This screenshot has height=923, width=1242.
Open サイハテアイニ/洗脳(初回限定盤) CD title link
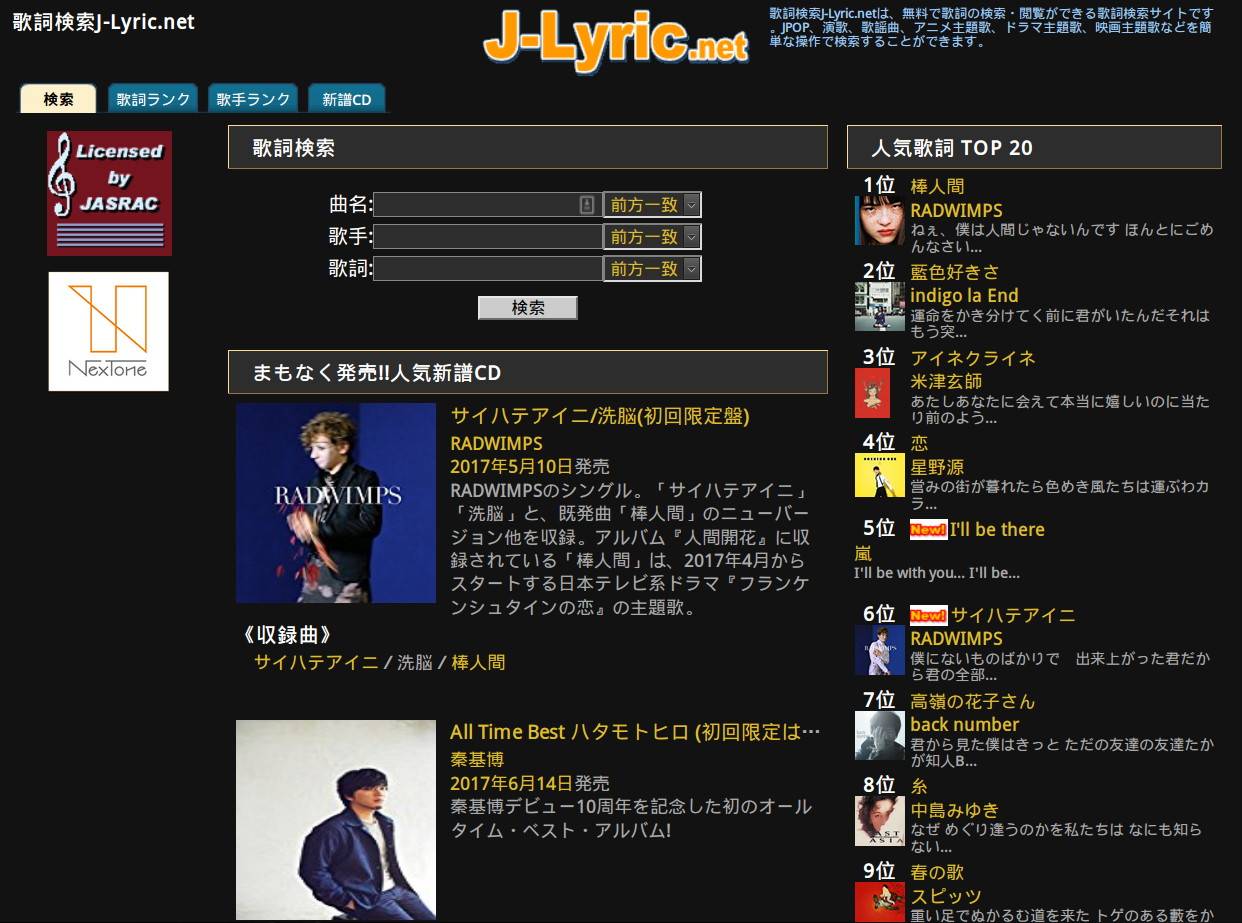[600, 416]
